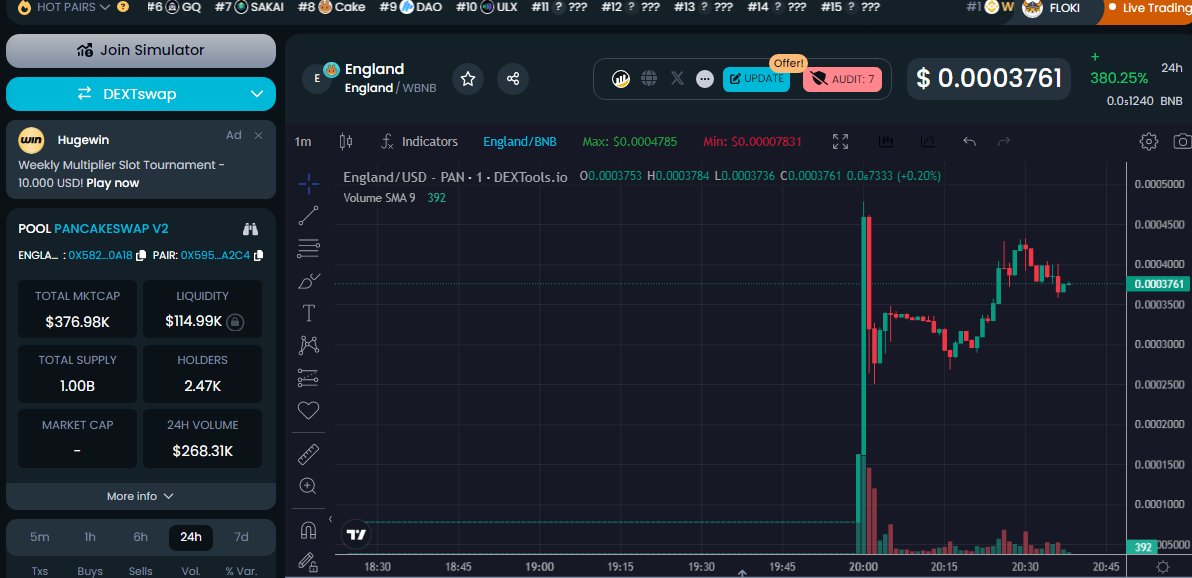Click the TradingView logo on chart
1192x578 pixels.
(356, 535)
